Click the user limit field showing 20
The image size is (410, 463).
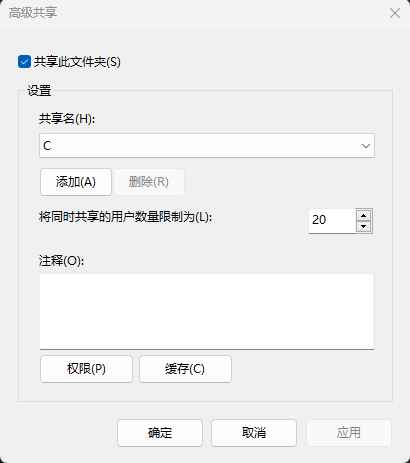point(332,221)
